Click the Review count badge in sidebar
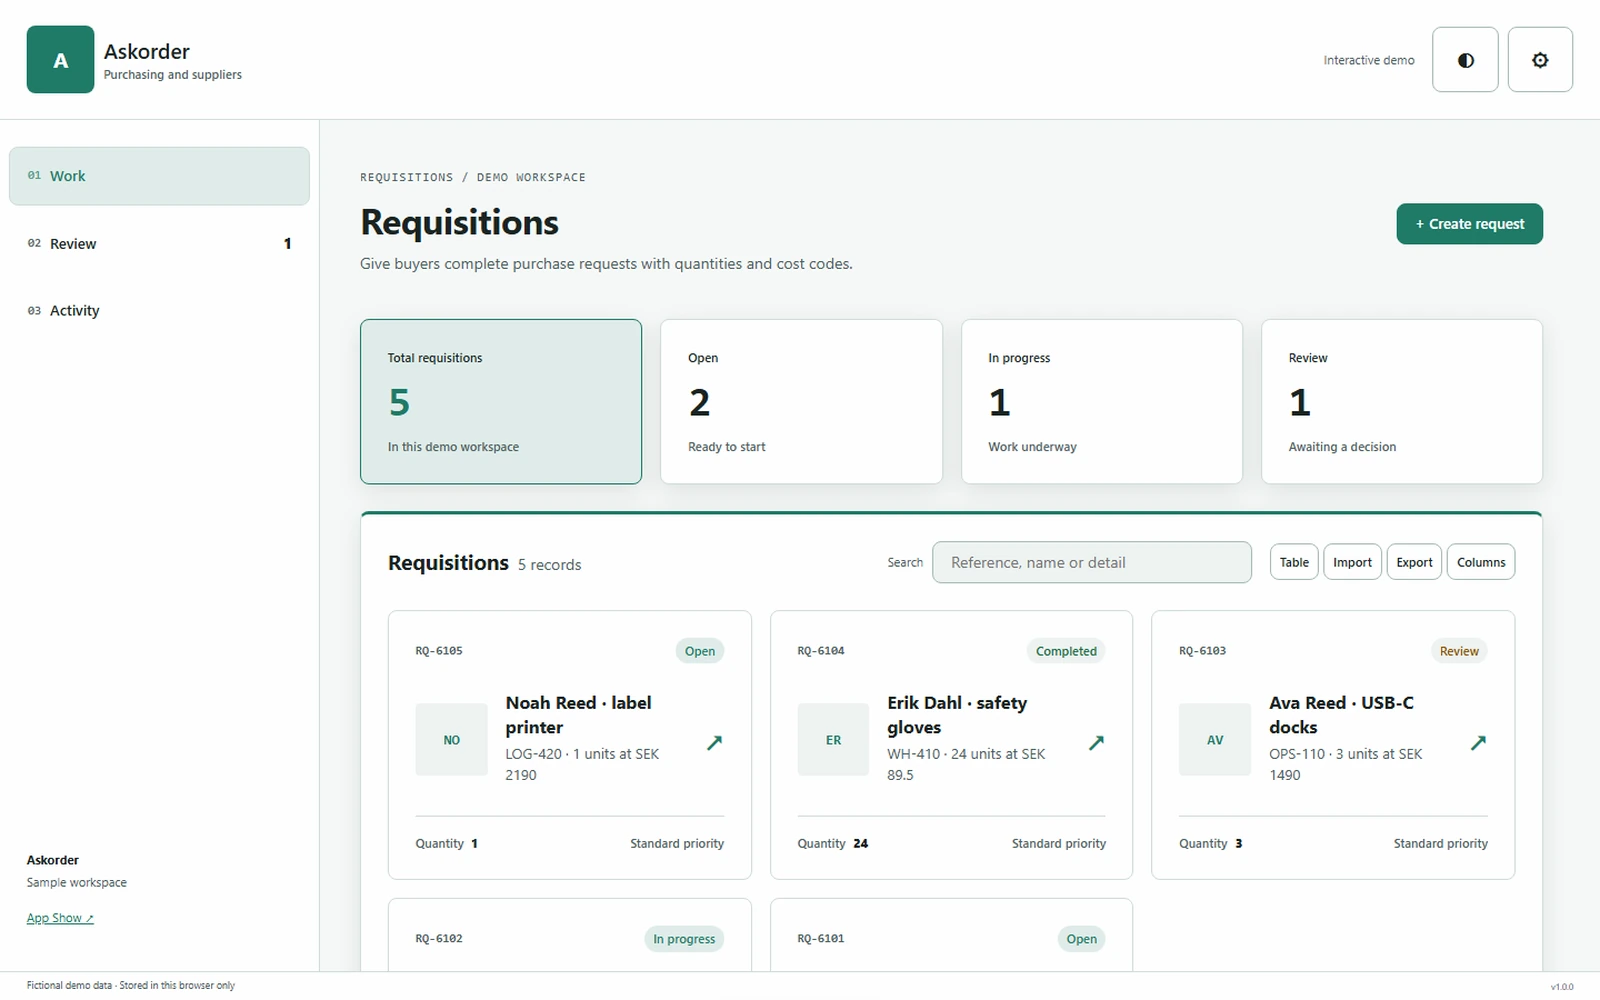Image resolution: width=1600 pixels, height=1000 pixels. (x=287, y=244)
